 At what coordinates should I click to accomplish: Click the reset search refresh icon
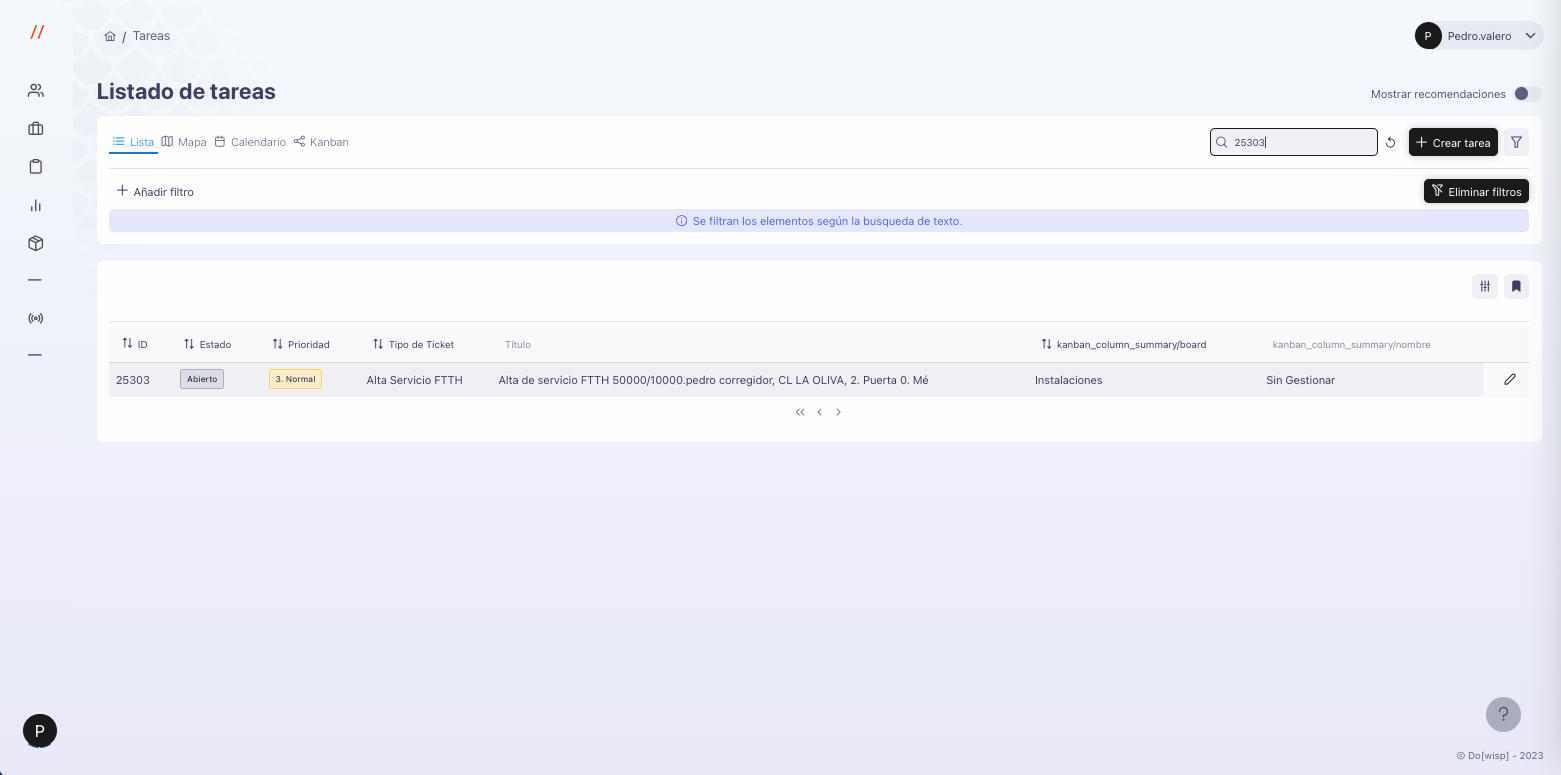tap(1390, 143)
